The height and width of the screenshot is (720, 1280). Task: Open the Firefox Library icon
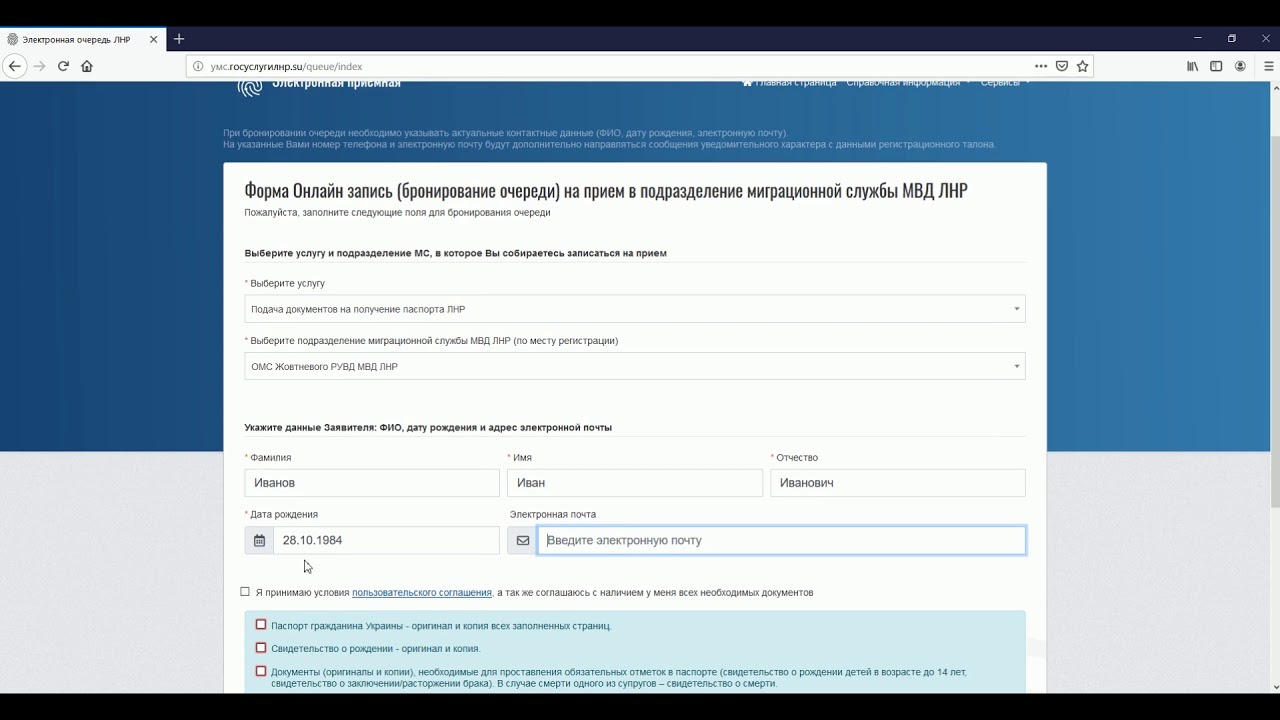(1192, 66)
